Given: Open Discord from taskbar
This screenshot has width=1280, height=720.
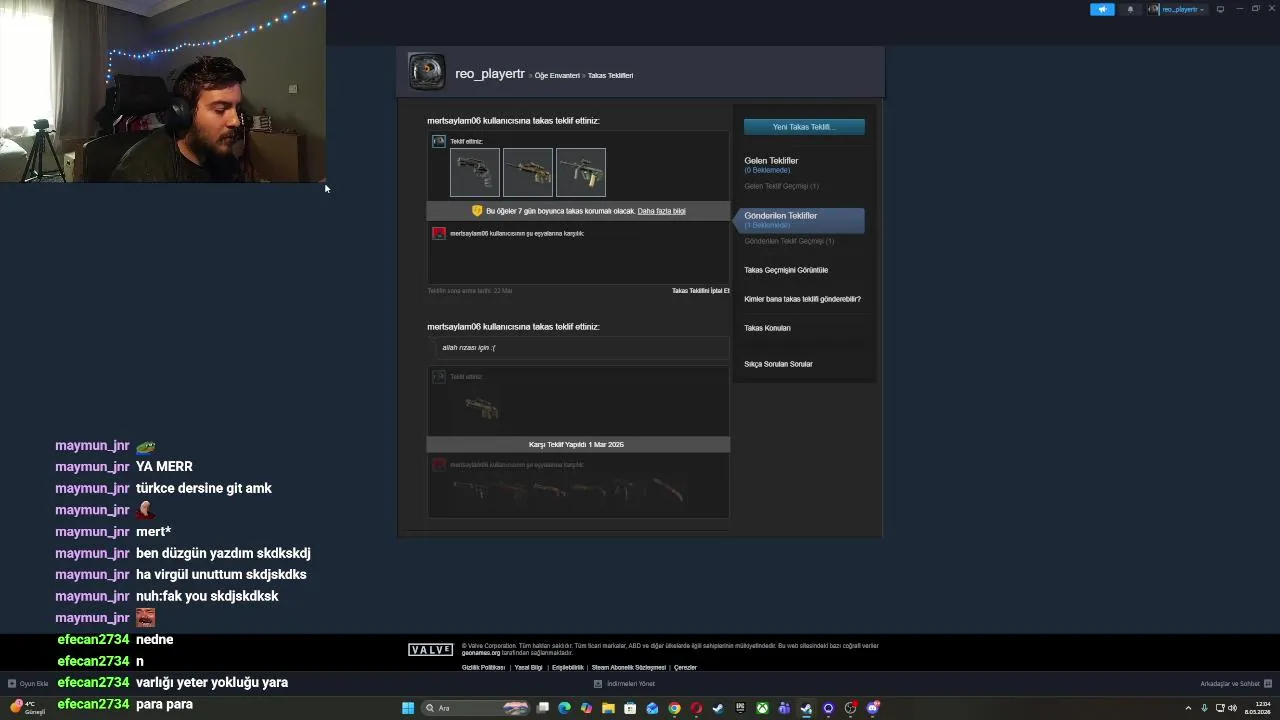Looking at the screenshot, I should (x=873, y=708).
